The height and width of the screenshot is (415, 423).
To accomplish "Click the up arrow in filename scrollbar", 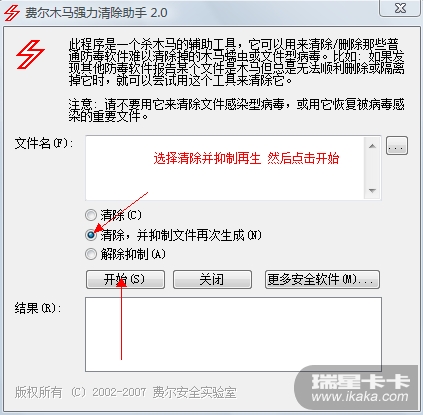I will tap(373, 146).
